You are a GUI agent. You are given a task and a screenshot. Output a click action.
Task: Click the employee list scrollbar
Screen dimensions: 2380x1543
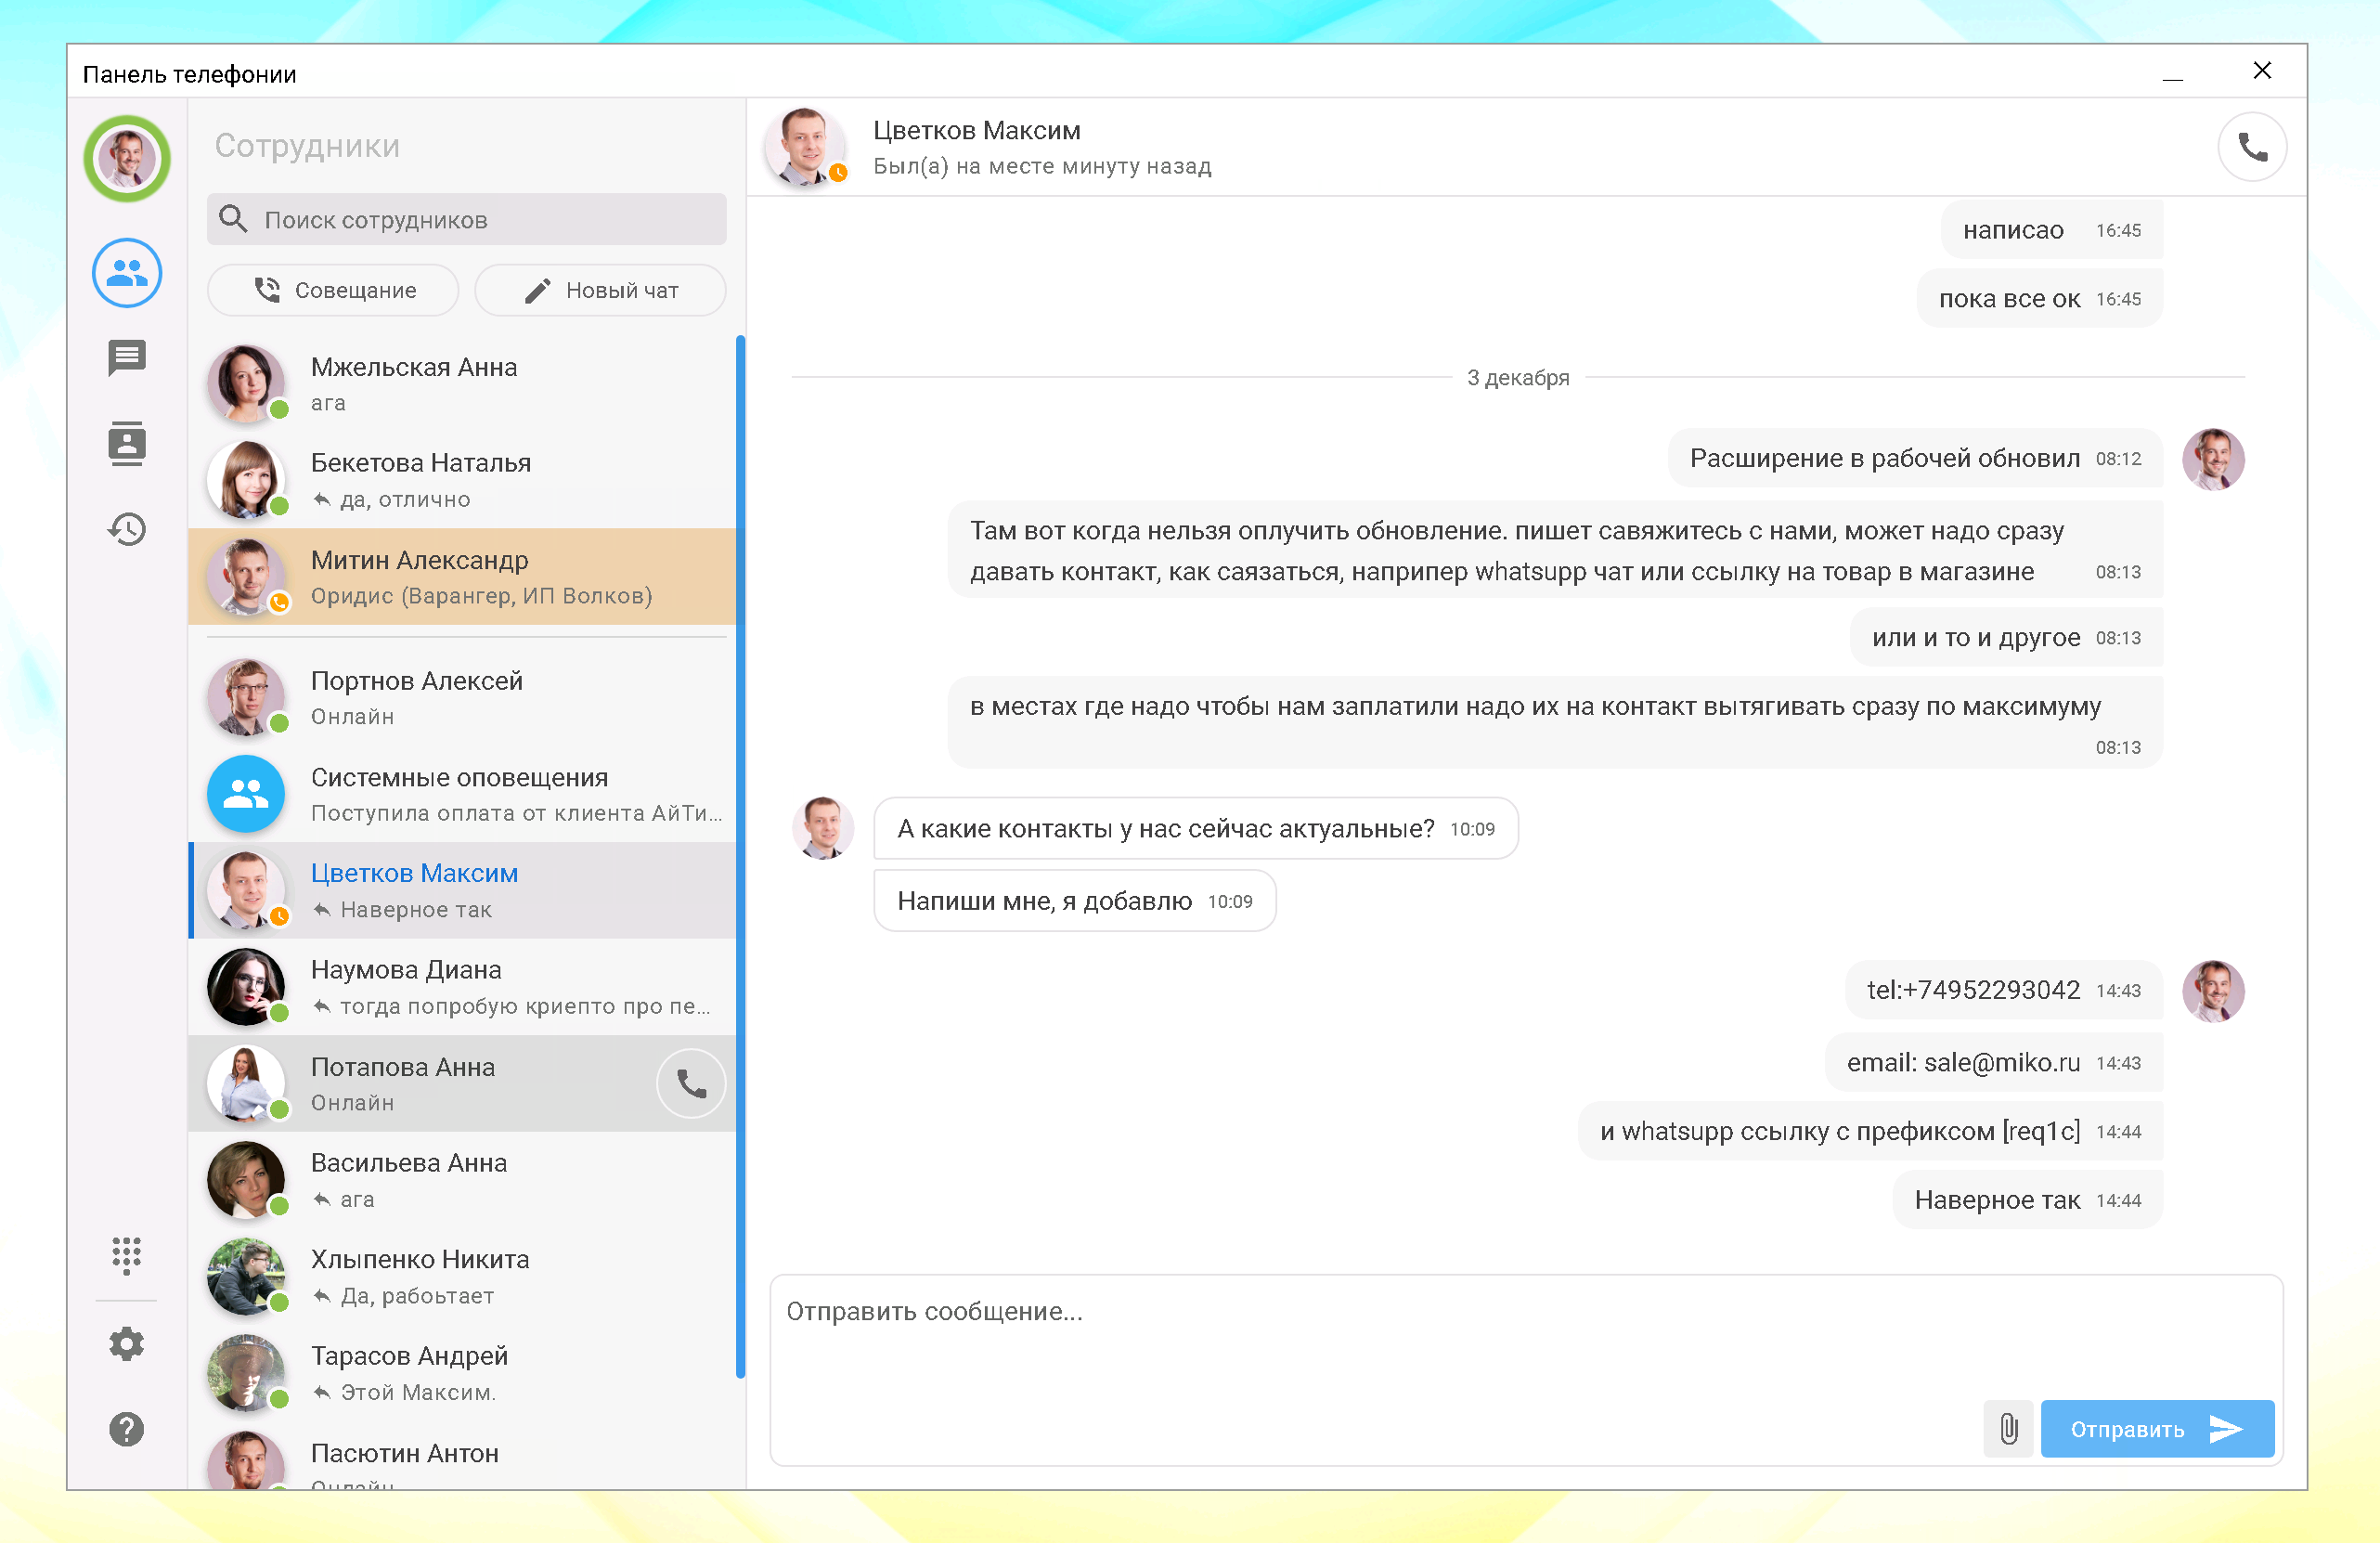740,856
